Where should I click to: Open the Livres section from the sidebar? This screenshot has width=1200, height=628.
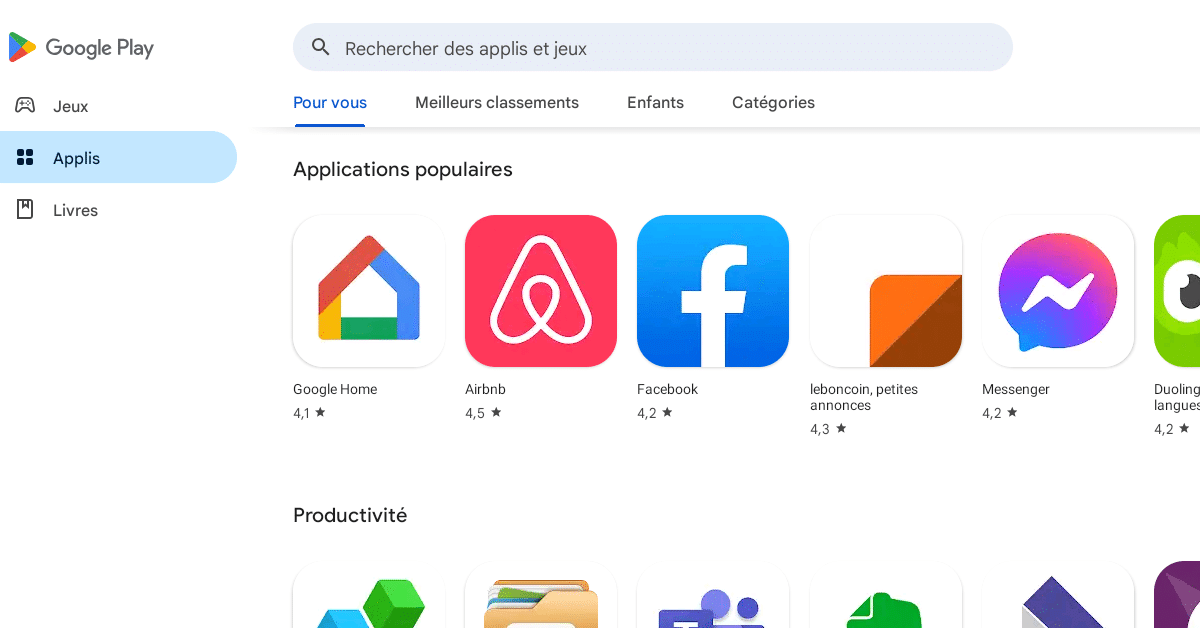point(74,210)
